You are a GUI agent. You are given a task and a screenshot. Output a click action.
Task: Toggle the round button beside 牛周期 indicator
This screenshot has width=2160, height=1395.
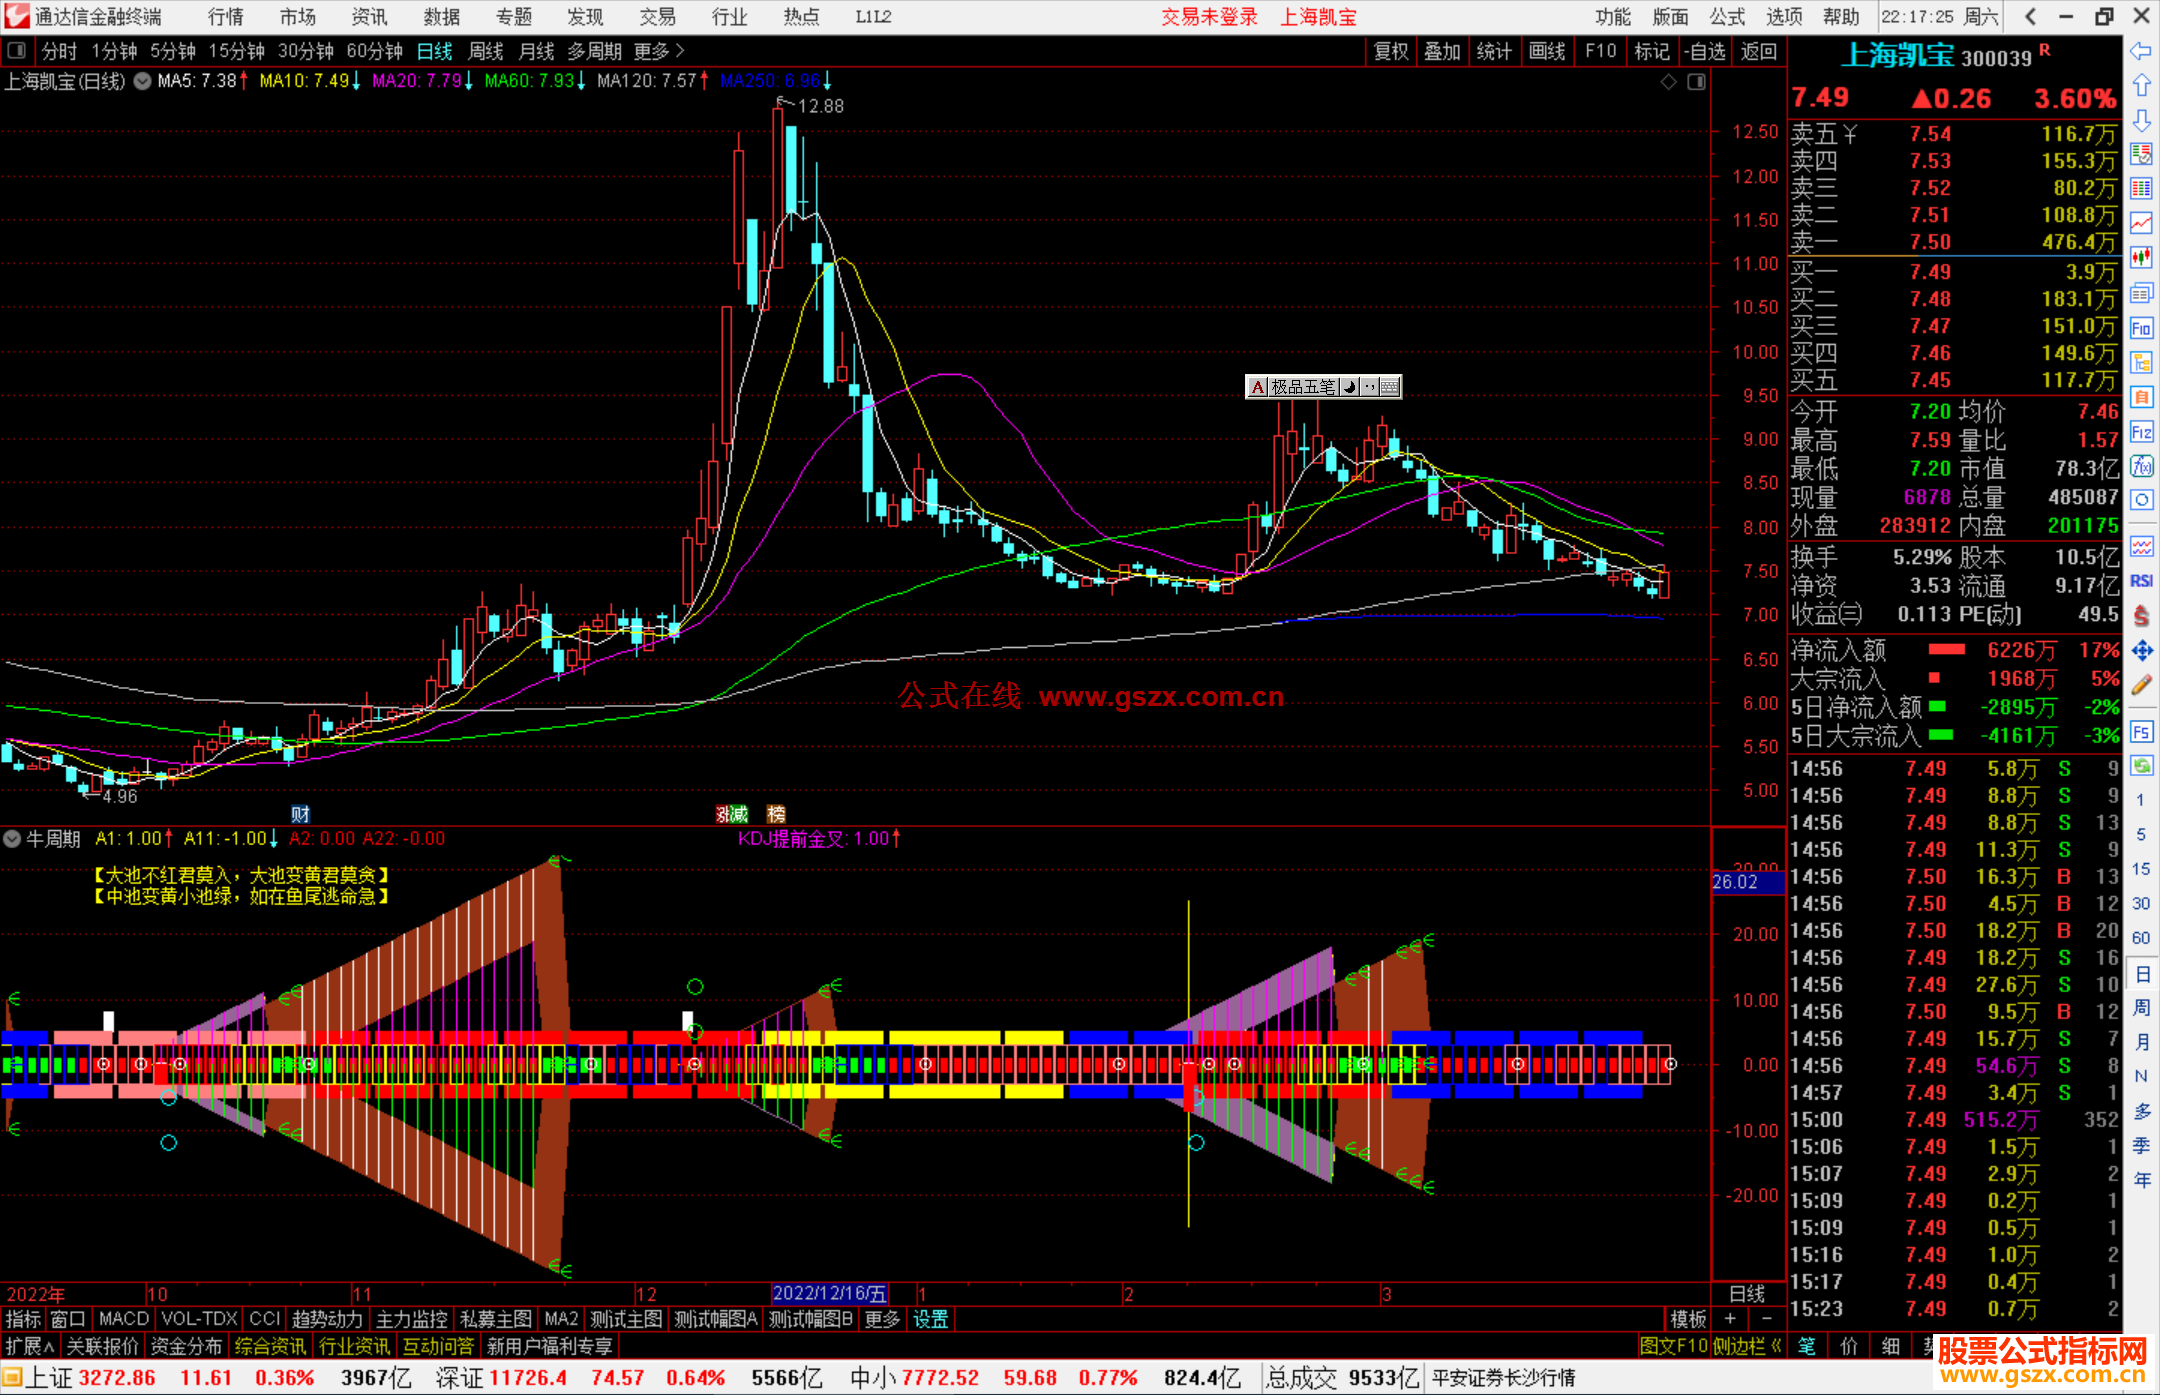pyautogui.click(x=13, y=839)
